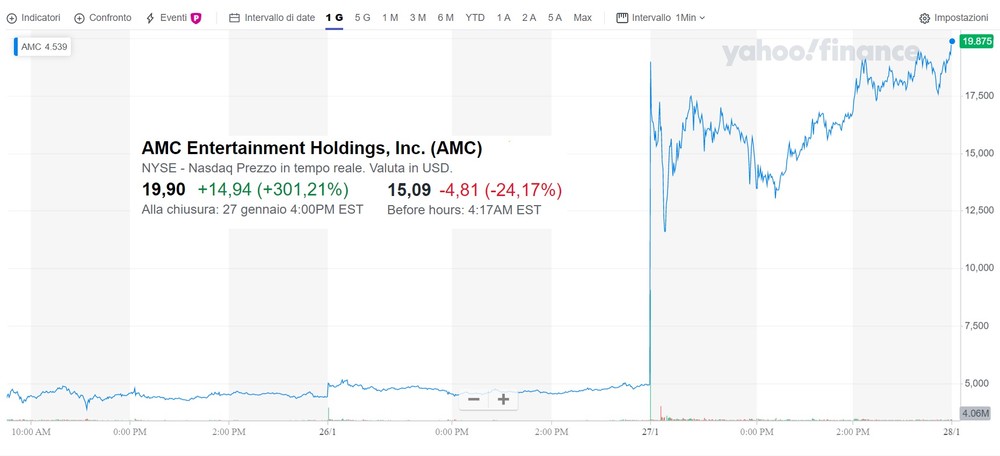Open Eventi lightning bolt icon
This screenshot has width=1000, height=456.
point(151,18)
